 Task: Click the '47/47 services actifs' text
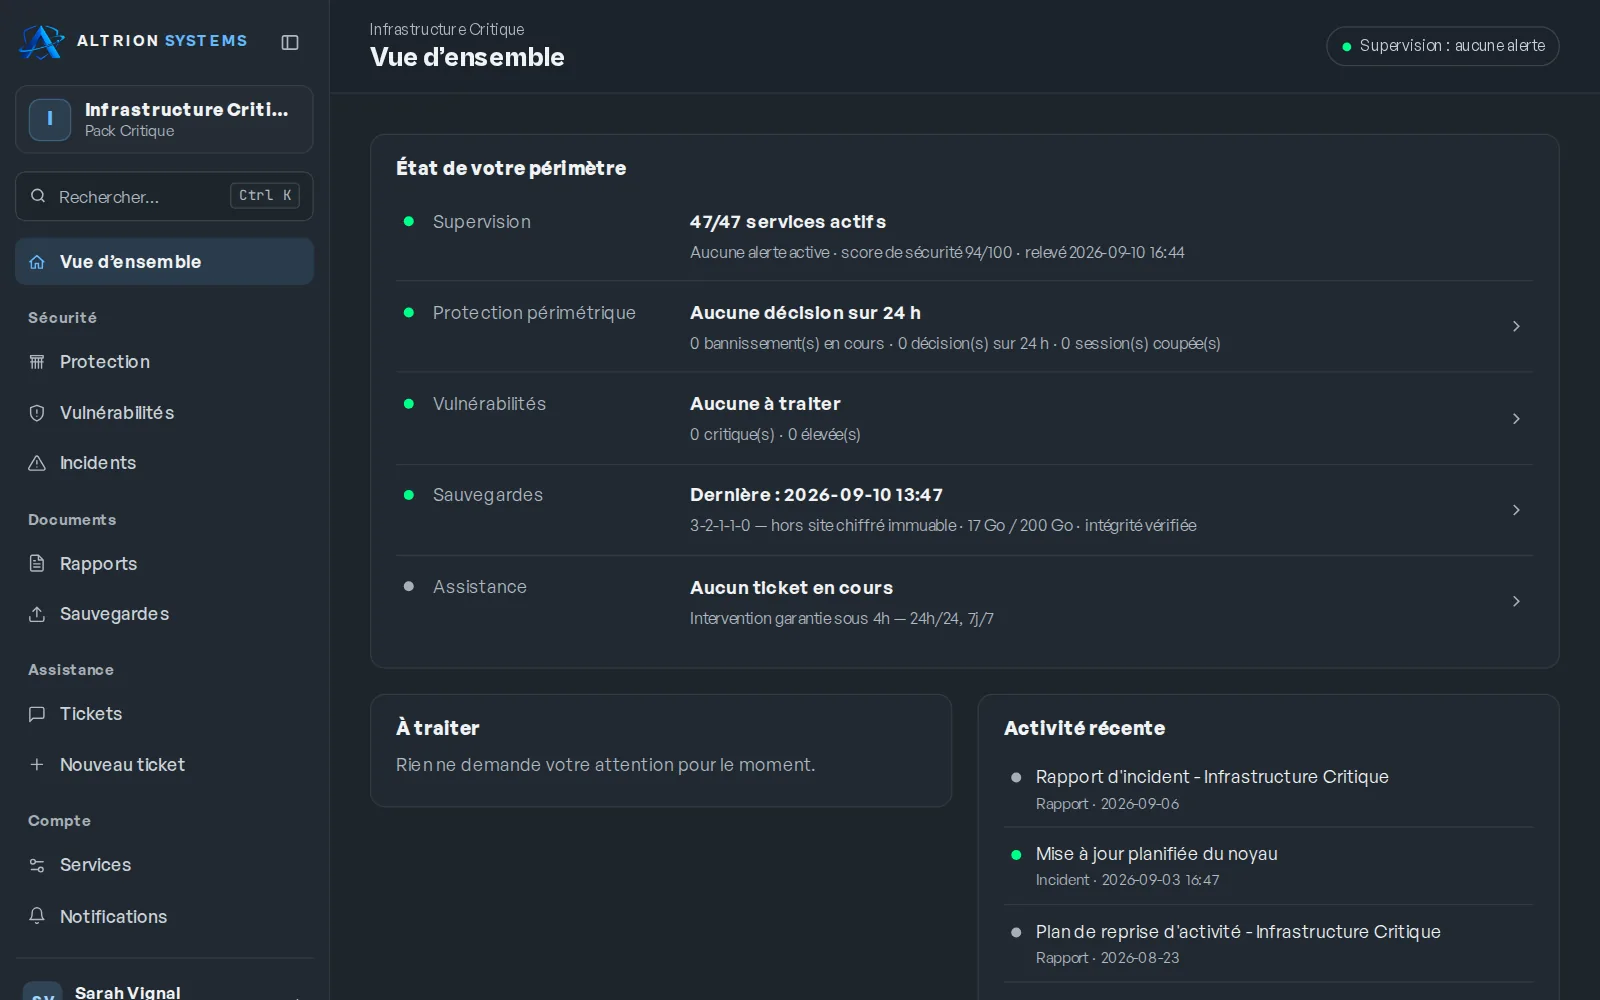[788, 222]
